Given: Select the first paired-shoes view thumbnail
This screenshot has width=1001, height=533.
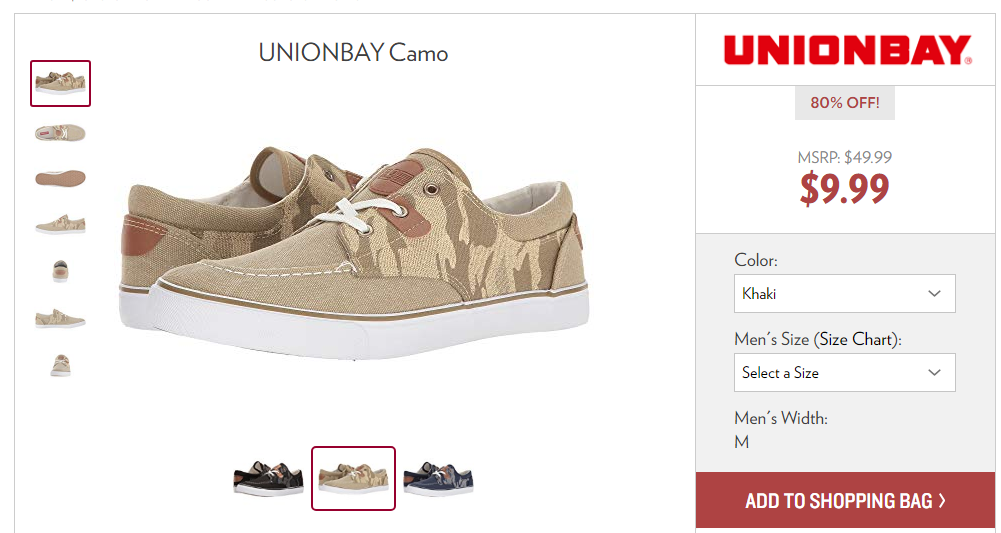Looking at the screenshot, I should pos(60,83).
